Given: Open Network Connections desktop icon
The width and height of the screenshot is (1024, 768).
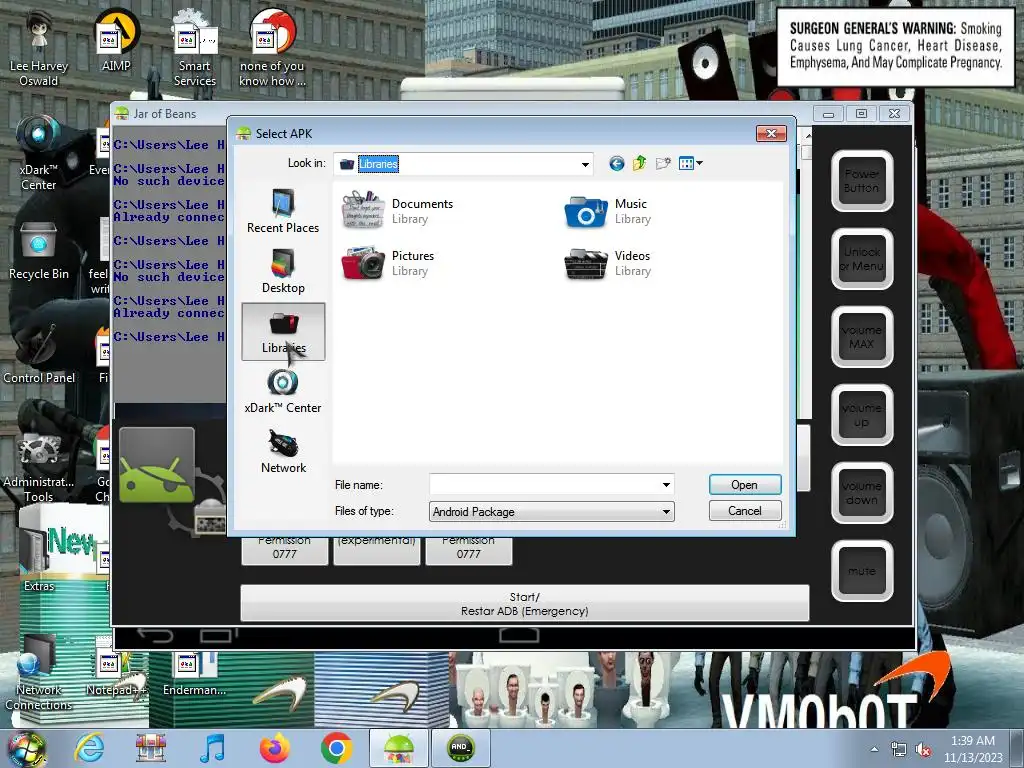Looking at the screenshot, I should click(39, 673).
